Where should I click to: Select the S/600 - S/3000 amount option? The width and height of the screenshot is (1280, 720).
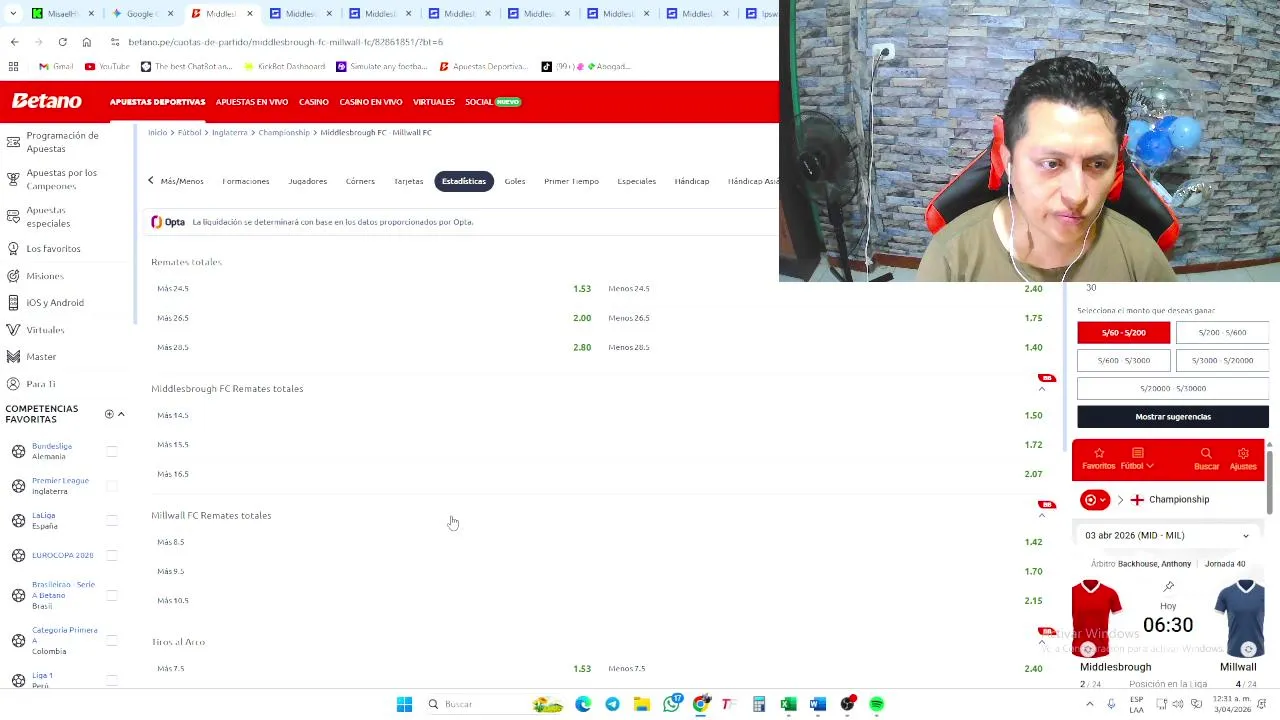pyautogui.click(x=1123, y=360)
